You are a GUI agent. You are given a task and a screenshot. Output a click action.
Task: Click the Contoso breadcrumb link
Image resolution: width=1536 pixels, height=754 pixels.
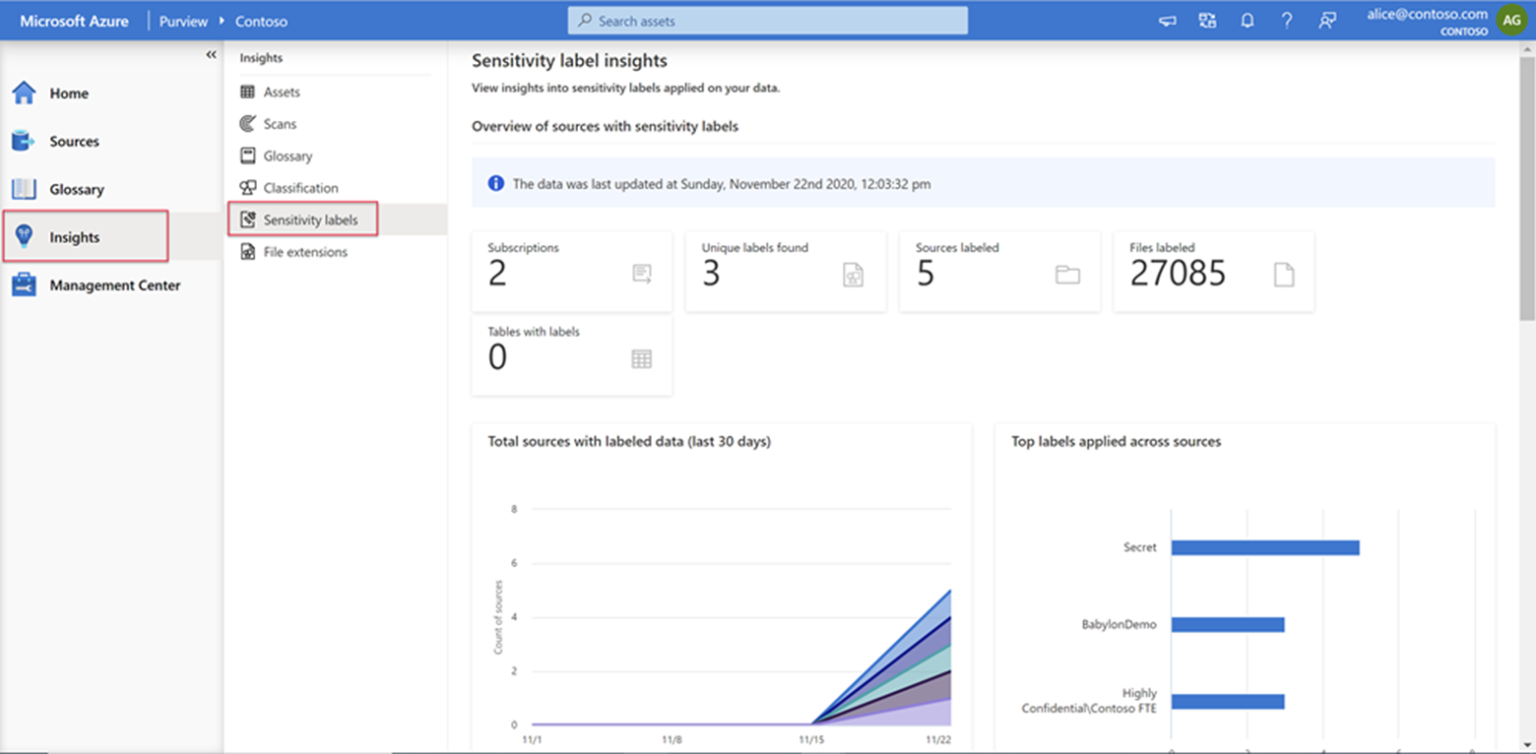260,20
